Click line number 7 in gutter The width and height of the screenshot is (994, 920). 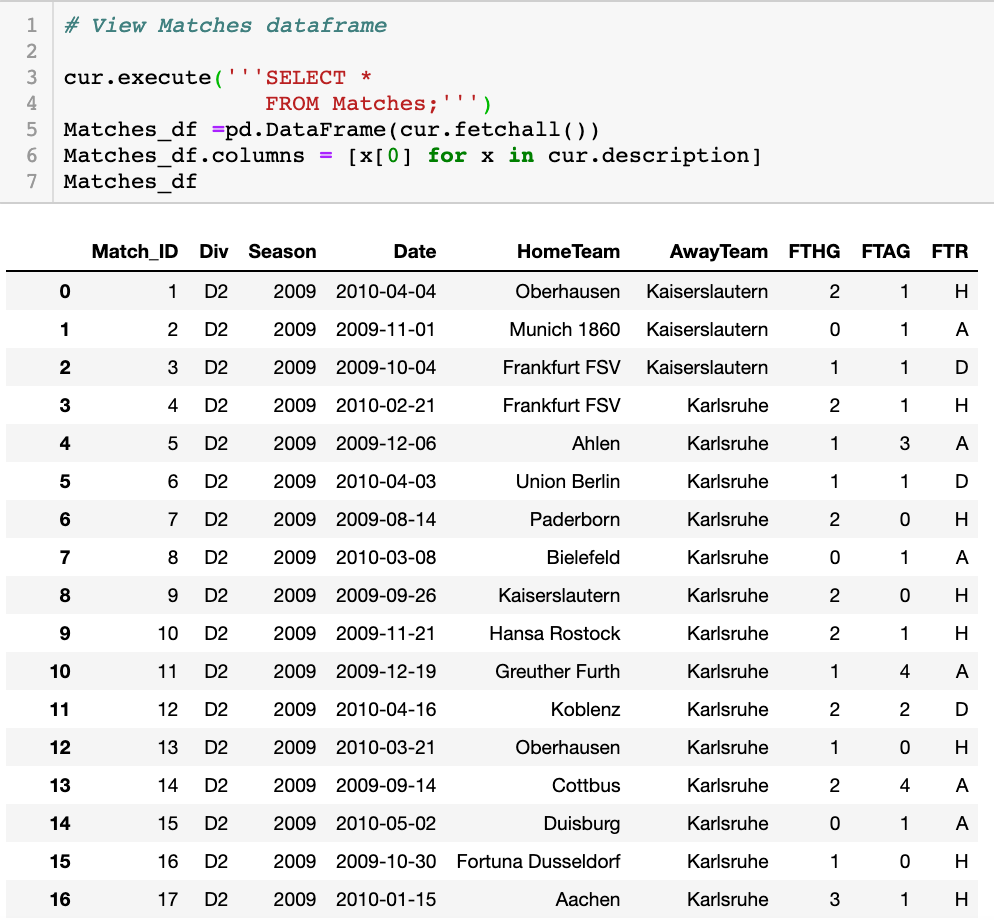[x=32, y=181]
